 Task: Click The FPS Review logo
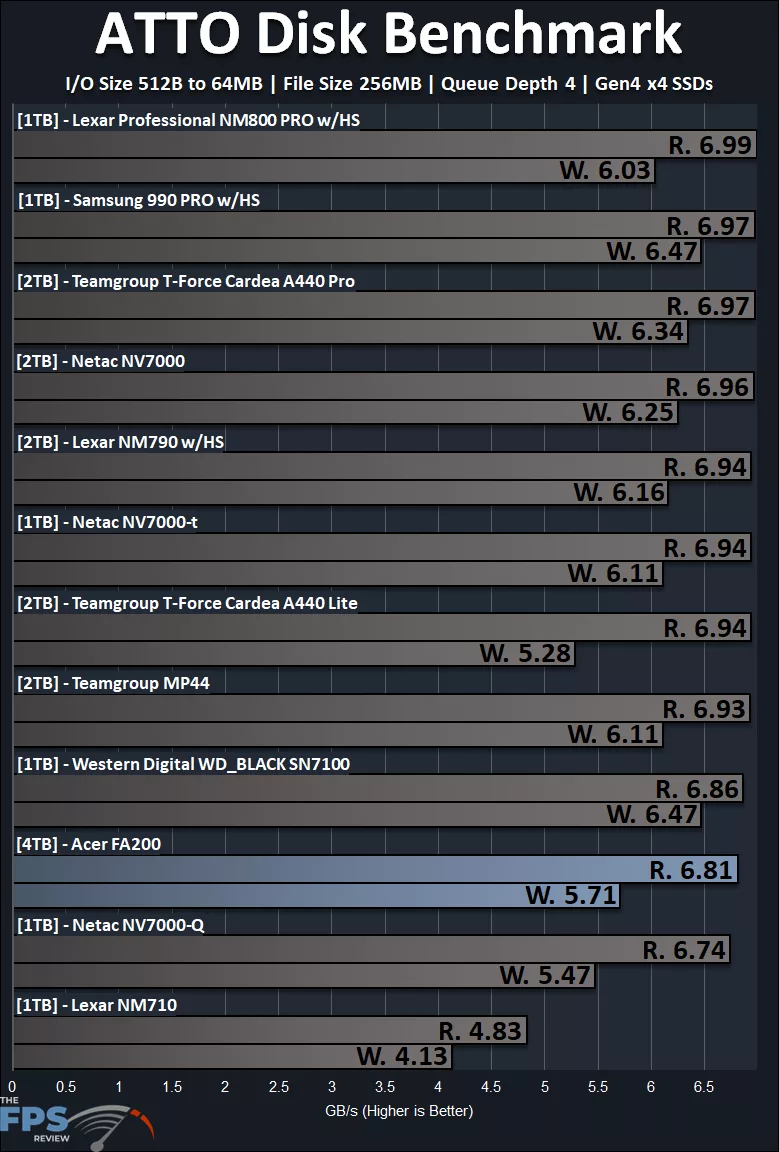pos(76,1122)
